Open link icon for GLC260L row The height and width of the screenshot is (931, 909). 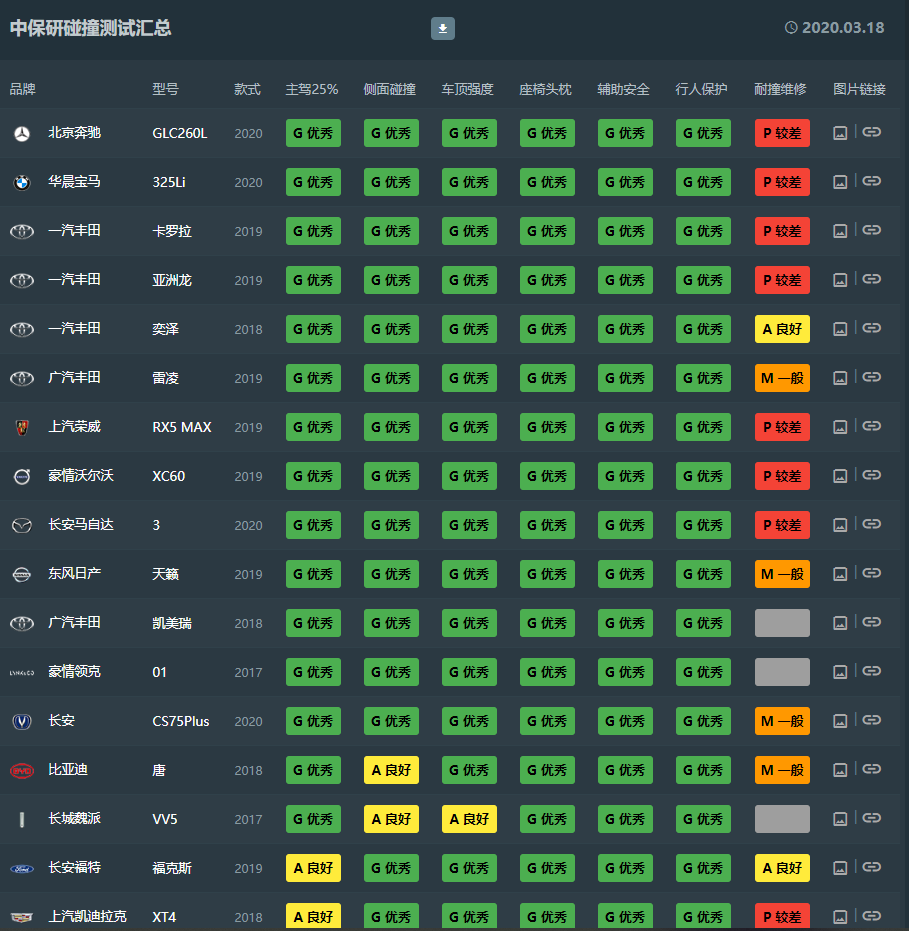point(872,132)
